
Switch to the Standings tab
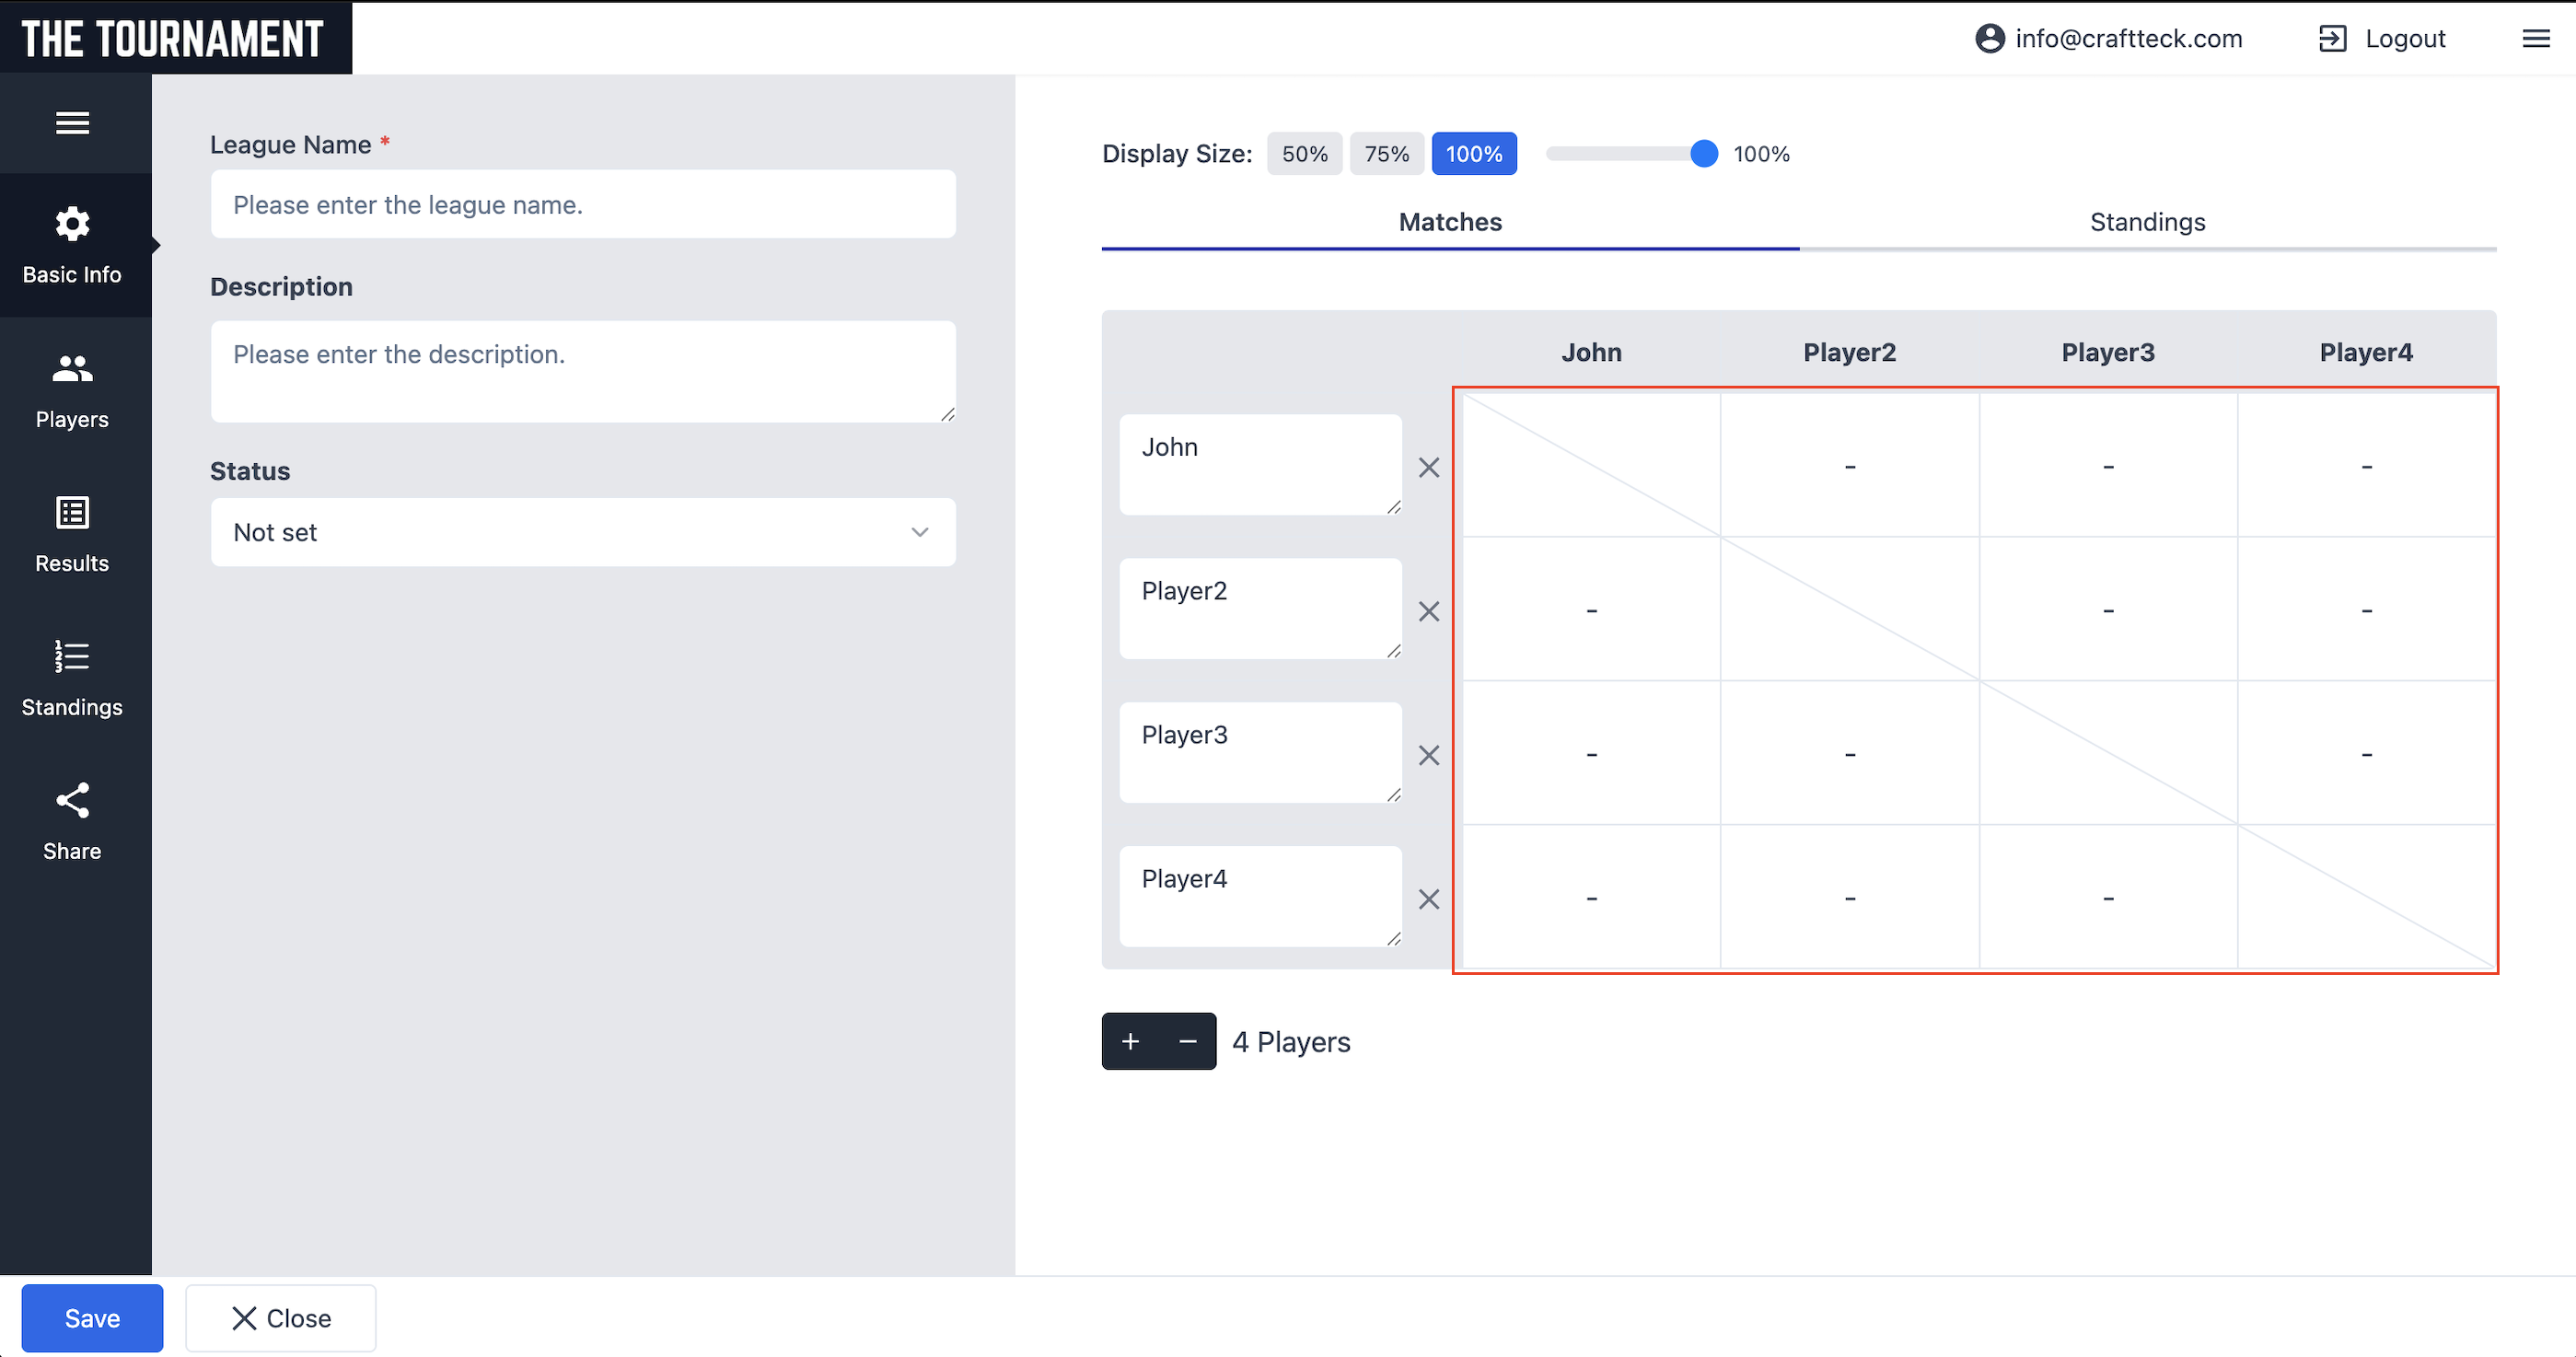pos(2147,222)
